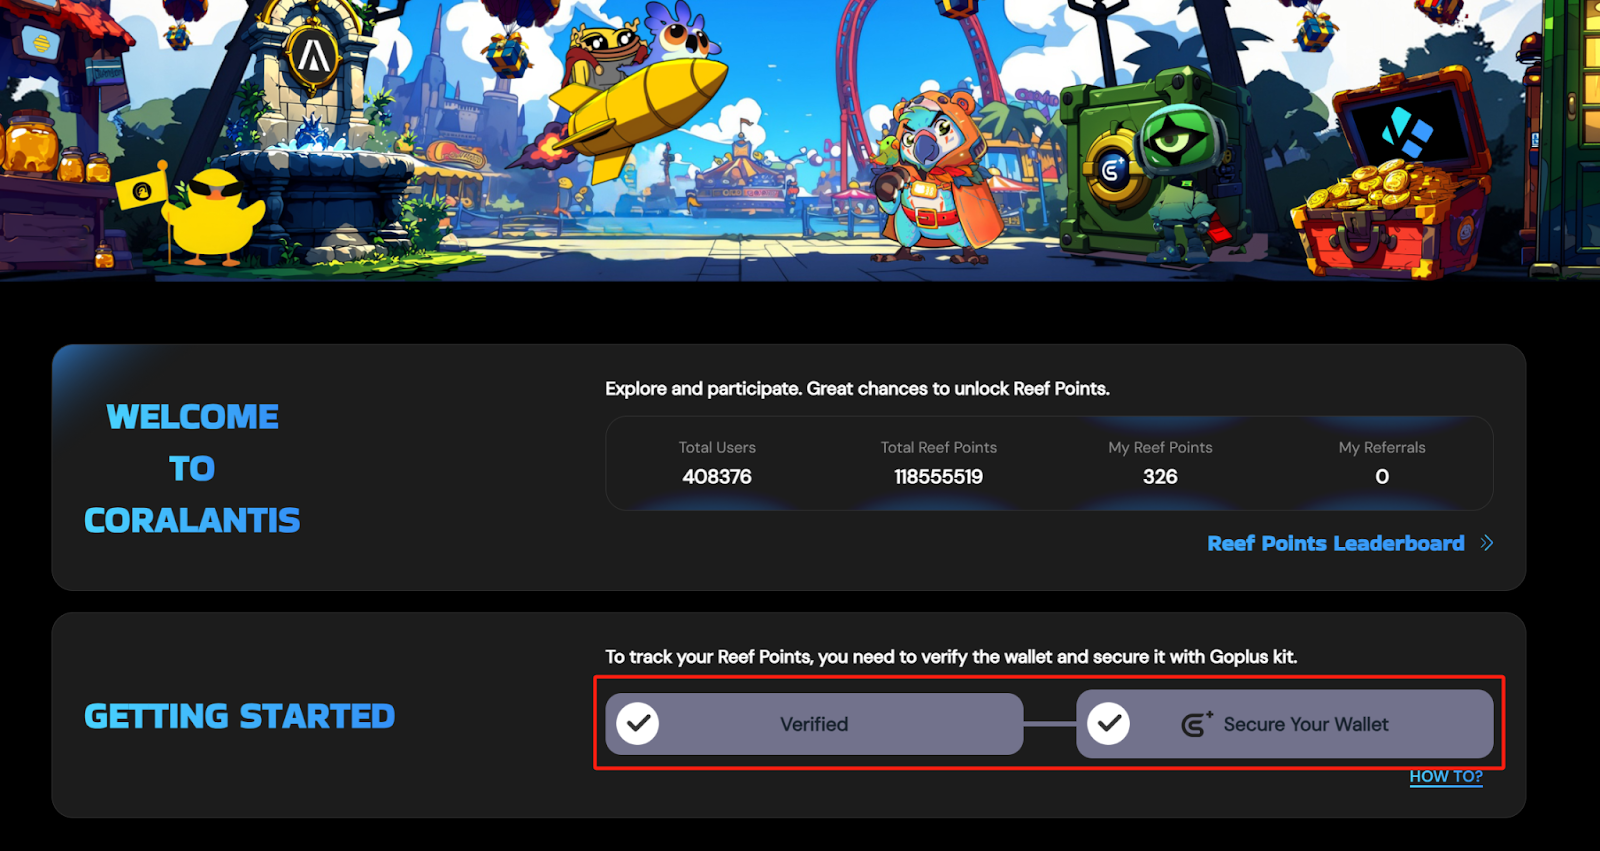Click the Total Reef Points label
Image resolution: width=1600 pixels, height=851 pixels.
click(939, 447)
